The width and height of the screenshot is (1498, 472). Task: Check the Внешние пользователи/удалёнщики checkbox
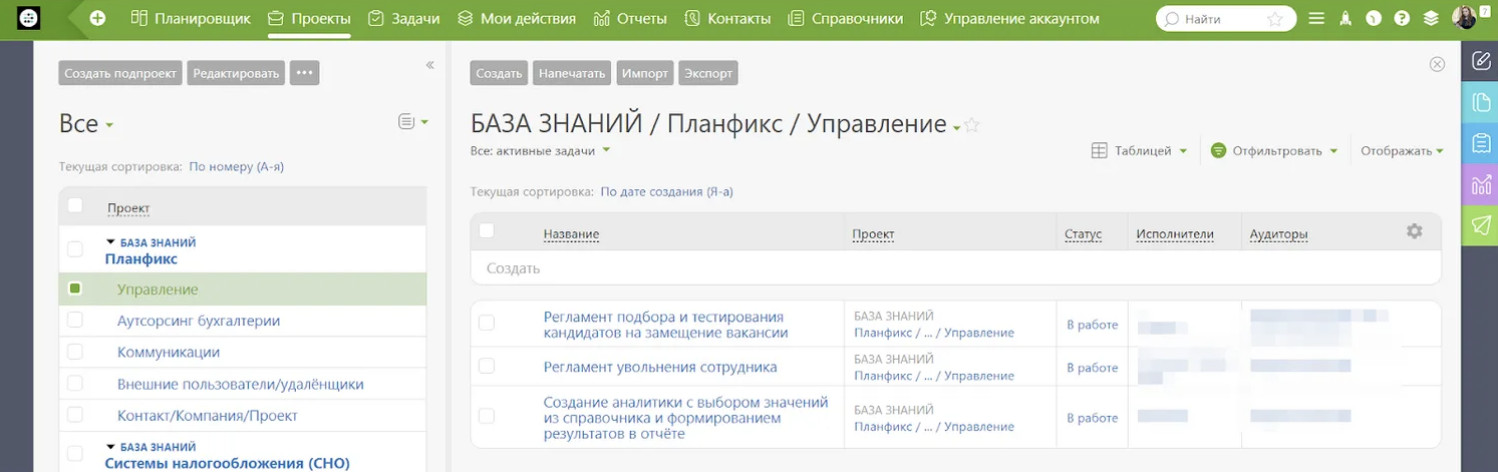75,383
